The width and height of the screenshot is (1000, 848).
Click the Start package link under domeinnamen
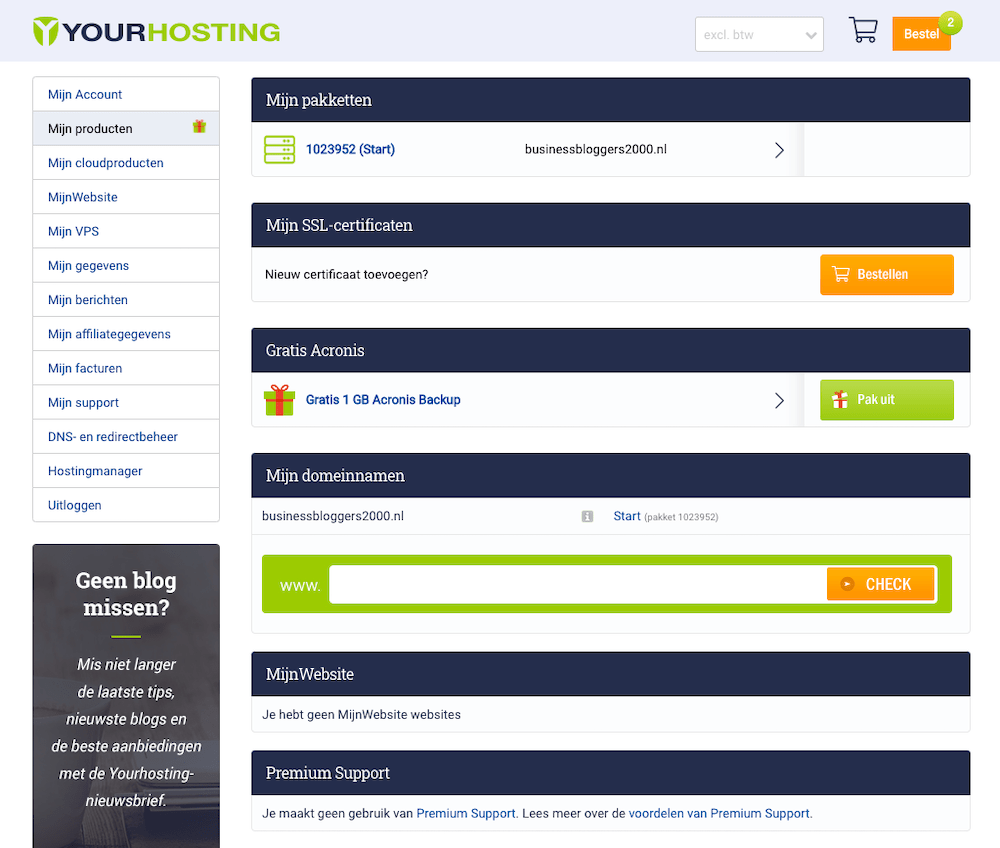point(627,516)
